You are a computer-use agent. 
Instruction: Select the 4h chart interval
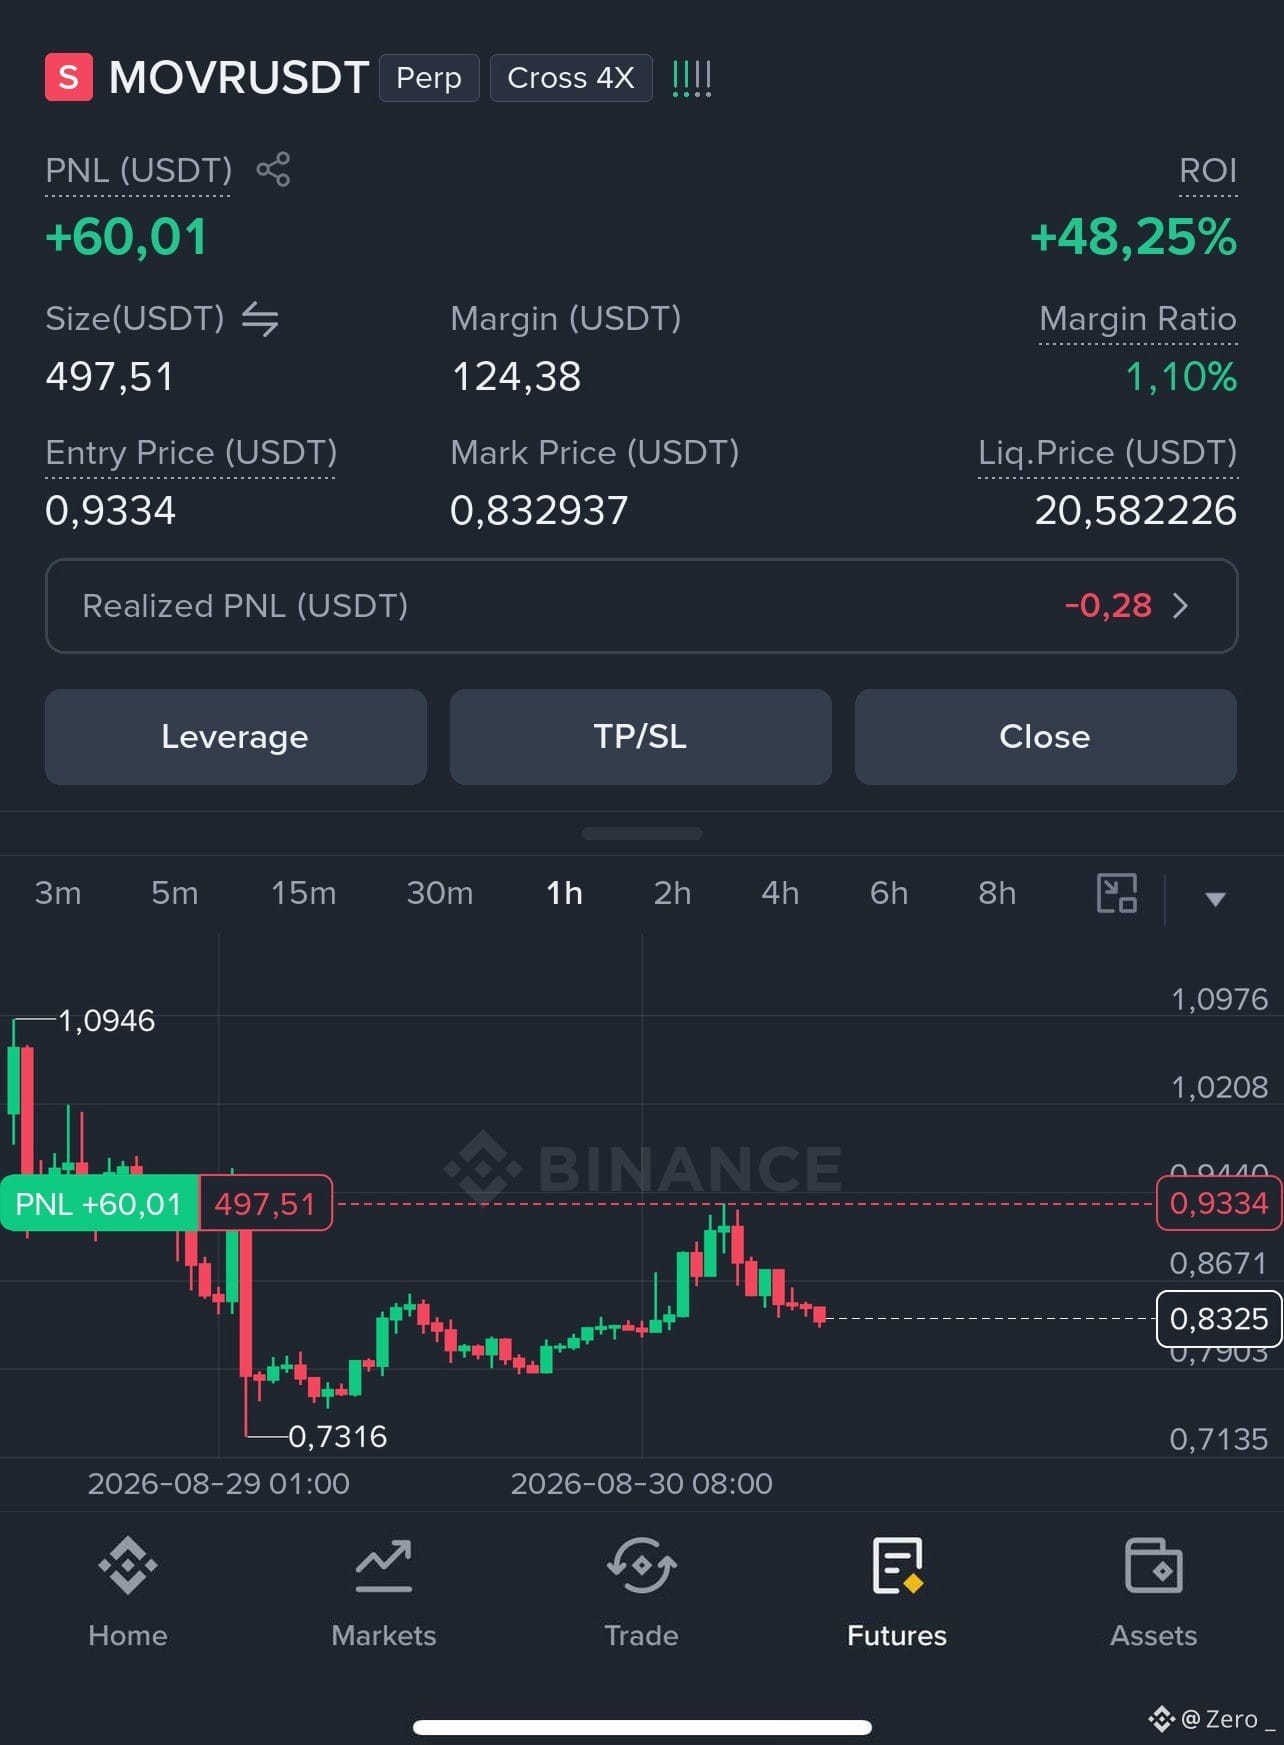coord(780,892)
